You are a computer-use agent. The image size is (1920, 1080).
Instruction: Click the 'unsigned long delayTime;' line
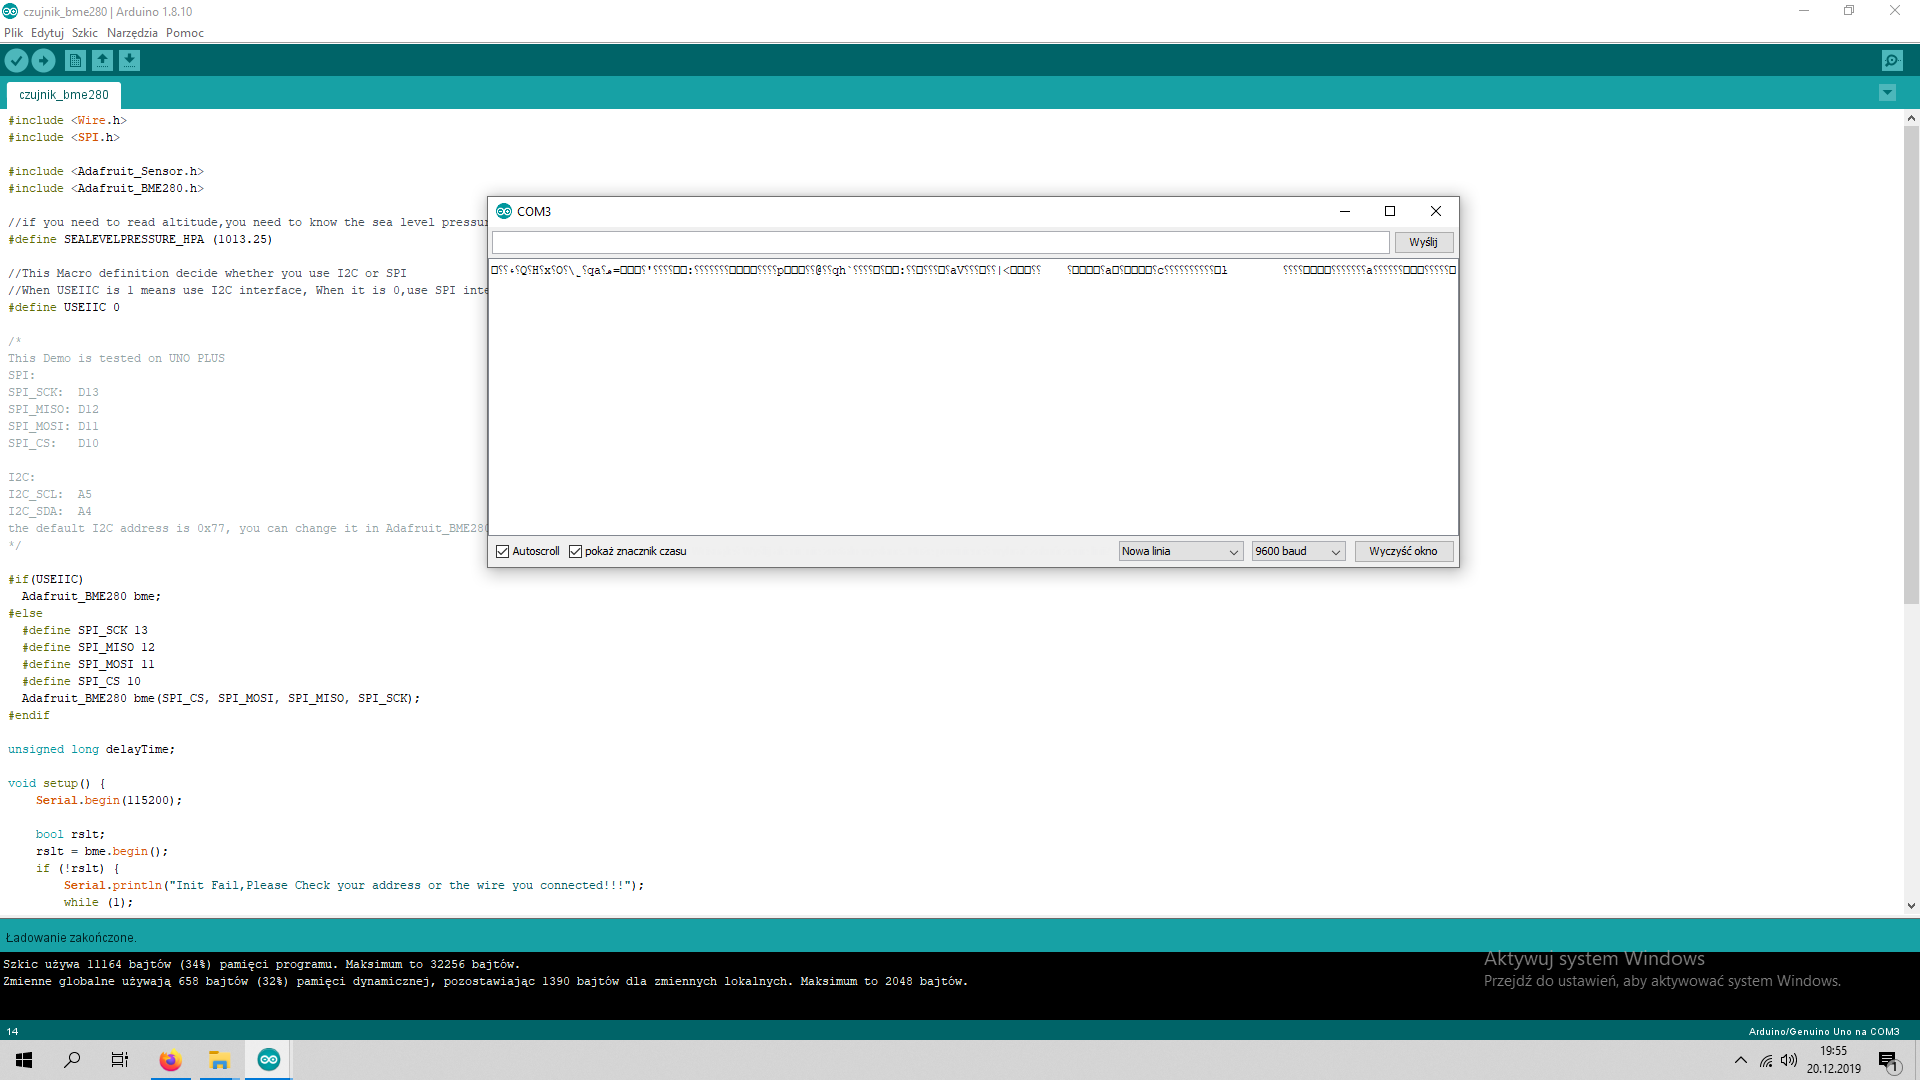91,750
